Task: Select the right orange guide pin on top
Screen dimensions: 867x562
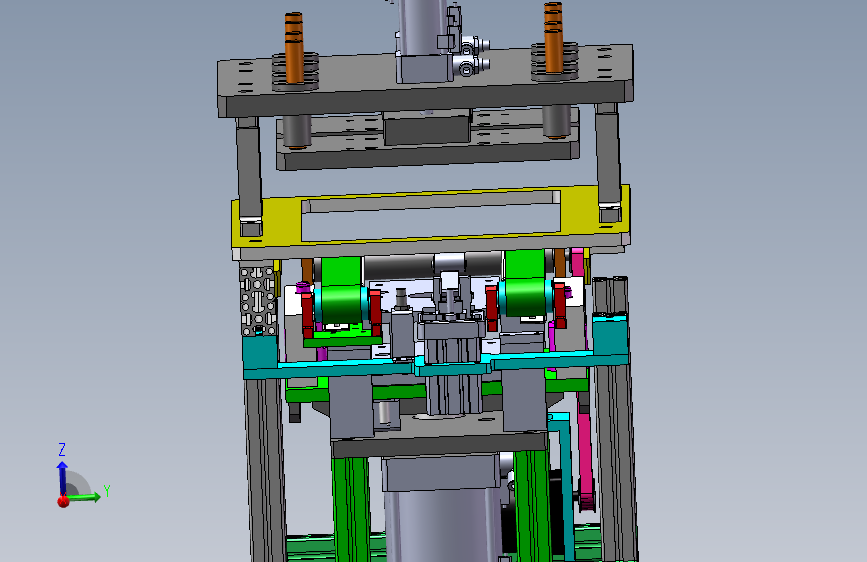Action: click(x=553, y=38)
